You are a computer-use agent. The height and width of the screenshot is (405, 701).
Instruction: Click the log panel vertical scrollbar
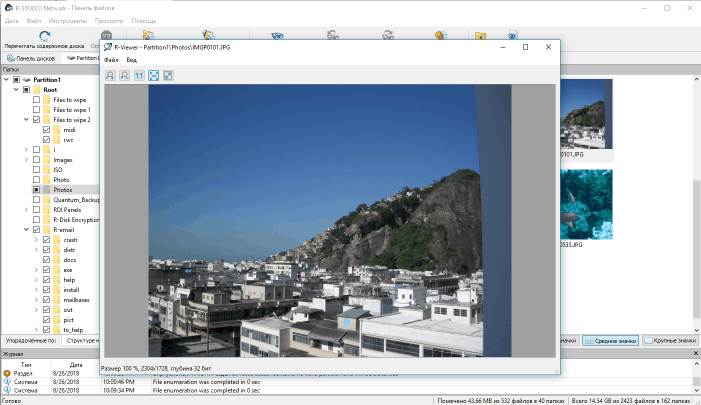coord(697,377)
